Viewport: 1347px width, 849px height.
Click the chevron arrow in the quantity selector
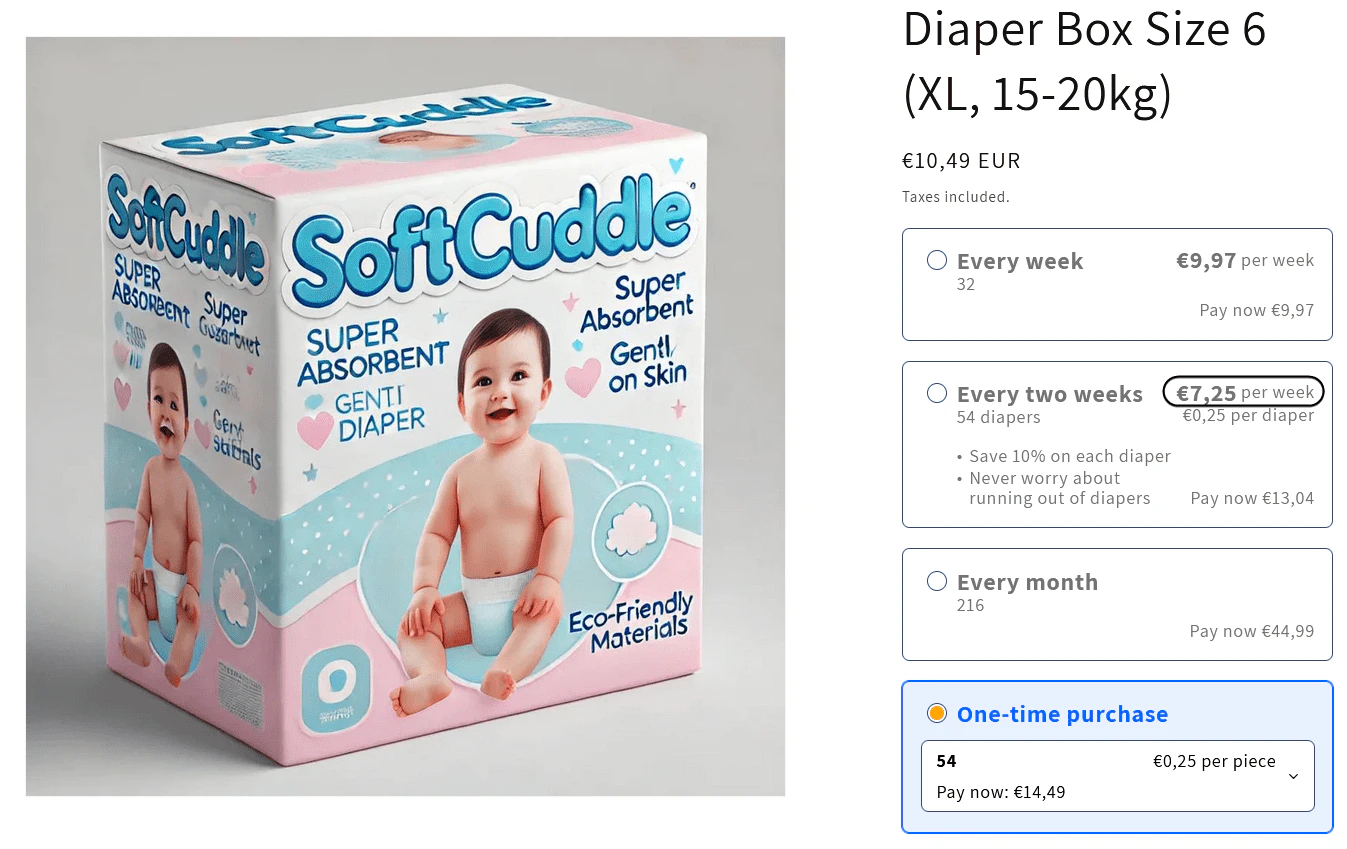1293,776
